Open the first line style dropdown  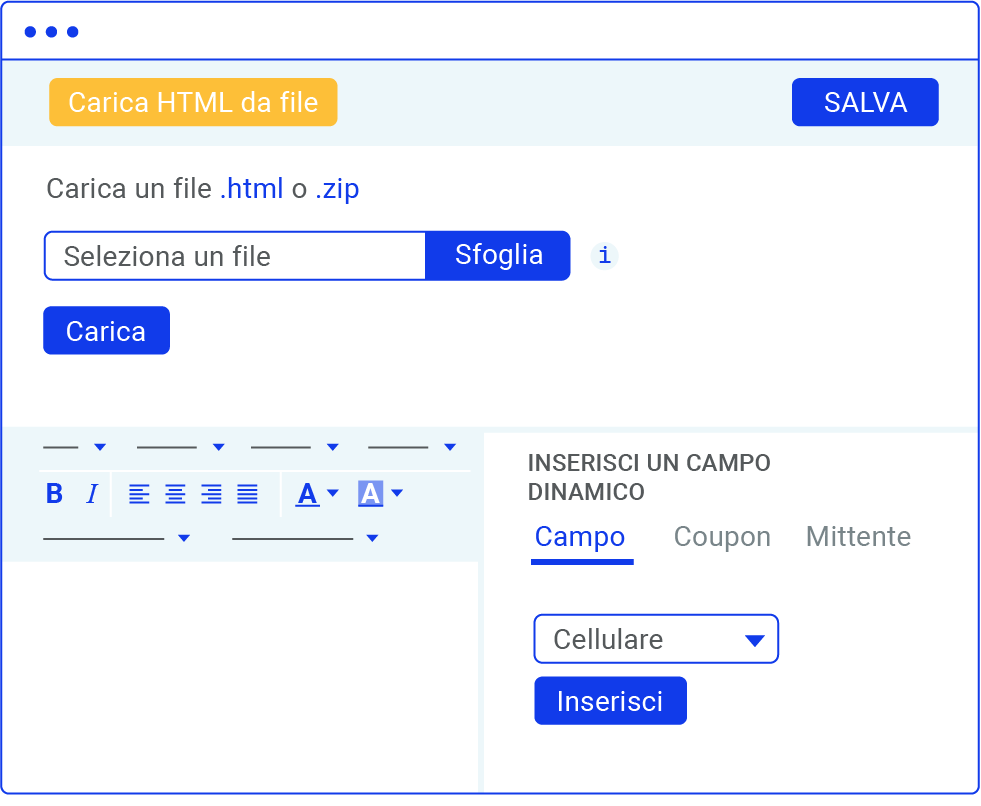point(99,447)
